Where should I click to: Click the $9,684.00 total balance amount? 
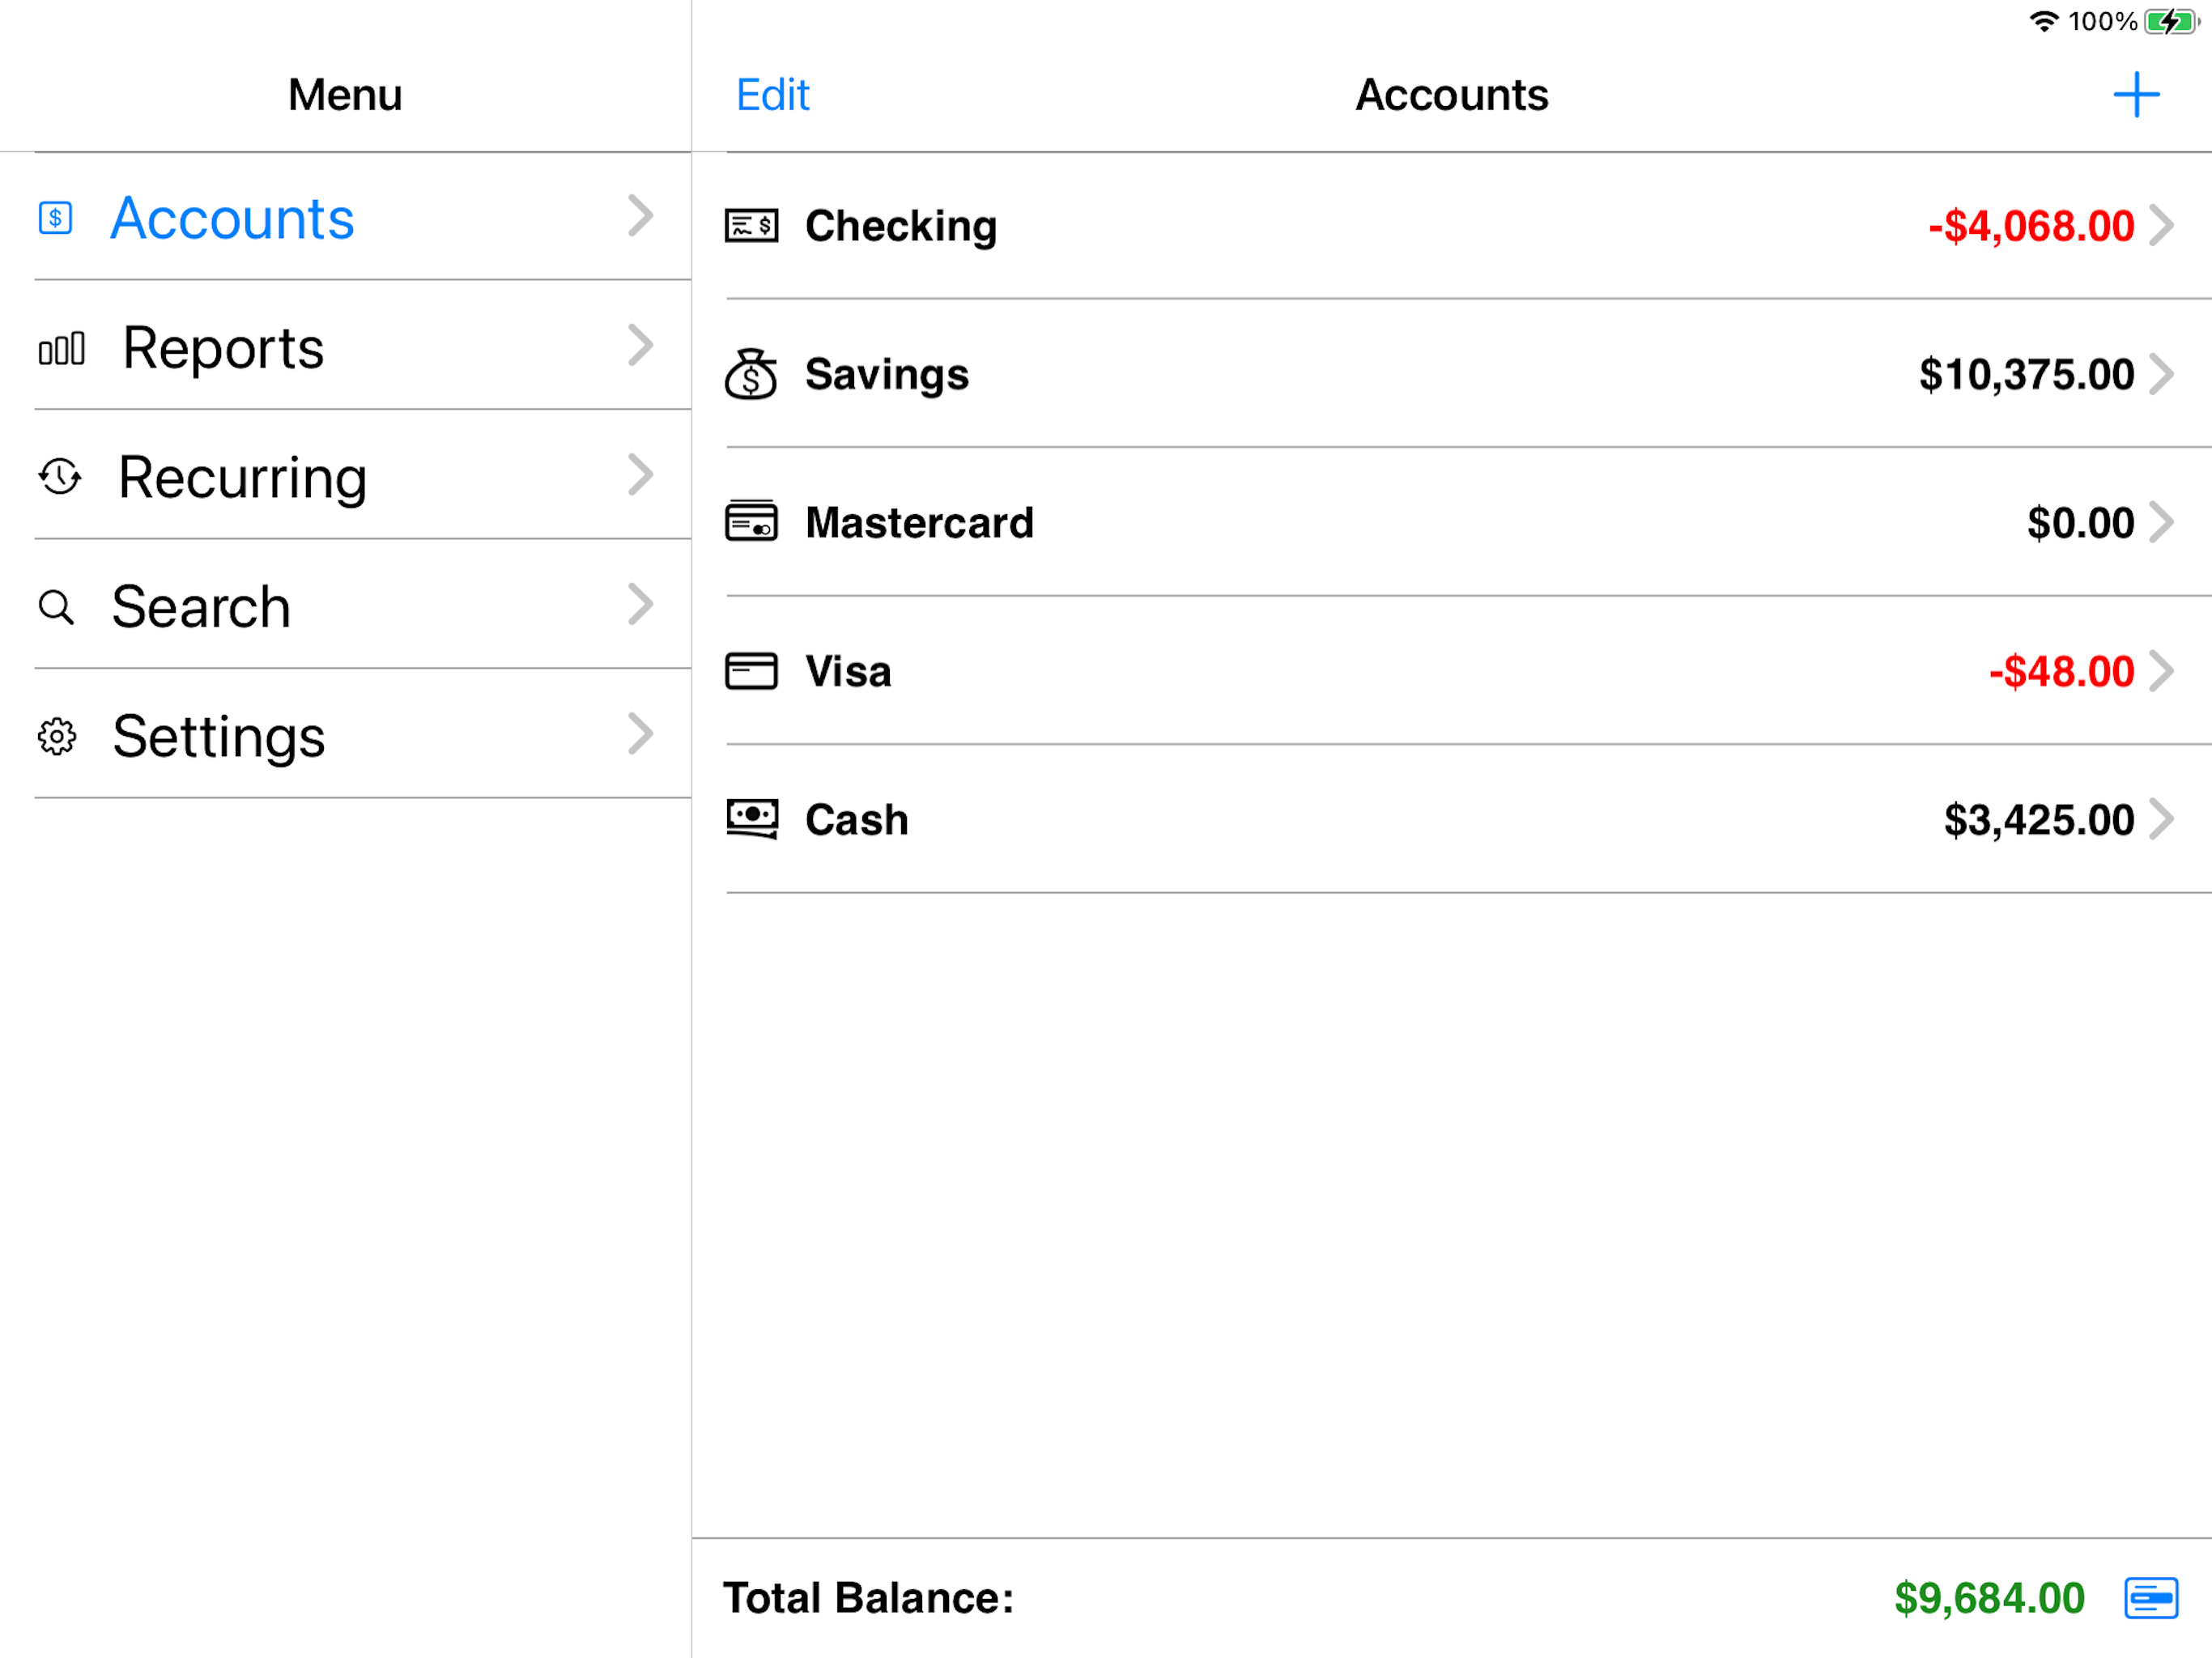pyautogui.click(x=1989, y=1598)
